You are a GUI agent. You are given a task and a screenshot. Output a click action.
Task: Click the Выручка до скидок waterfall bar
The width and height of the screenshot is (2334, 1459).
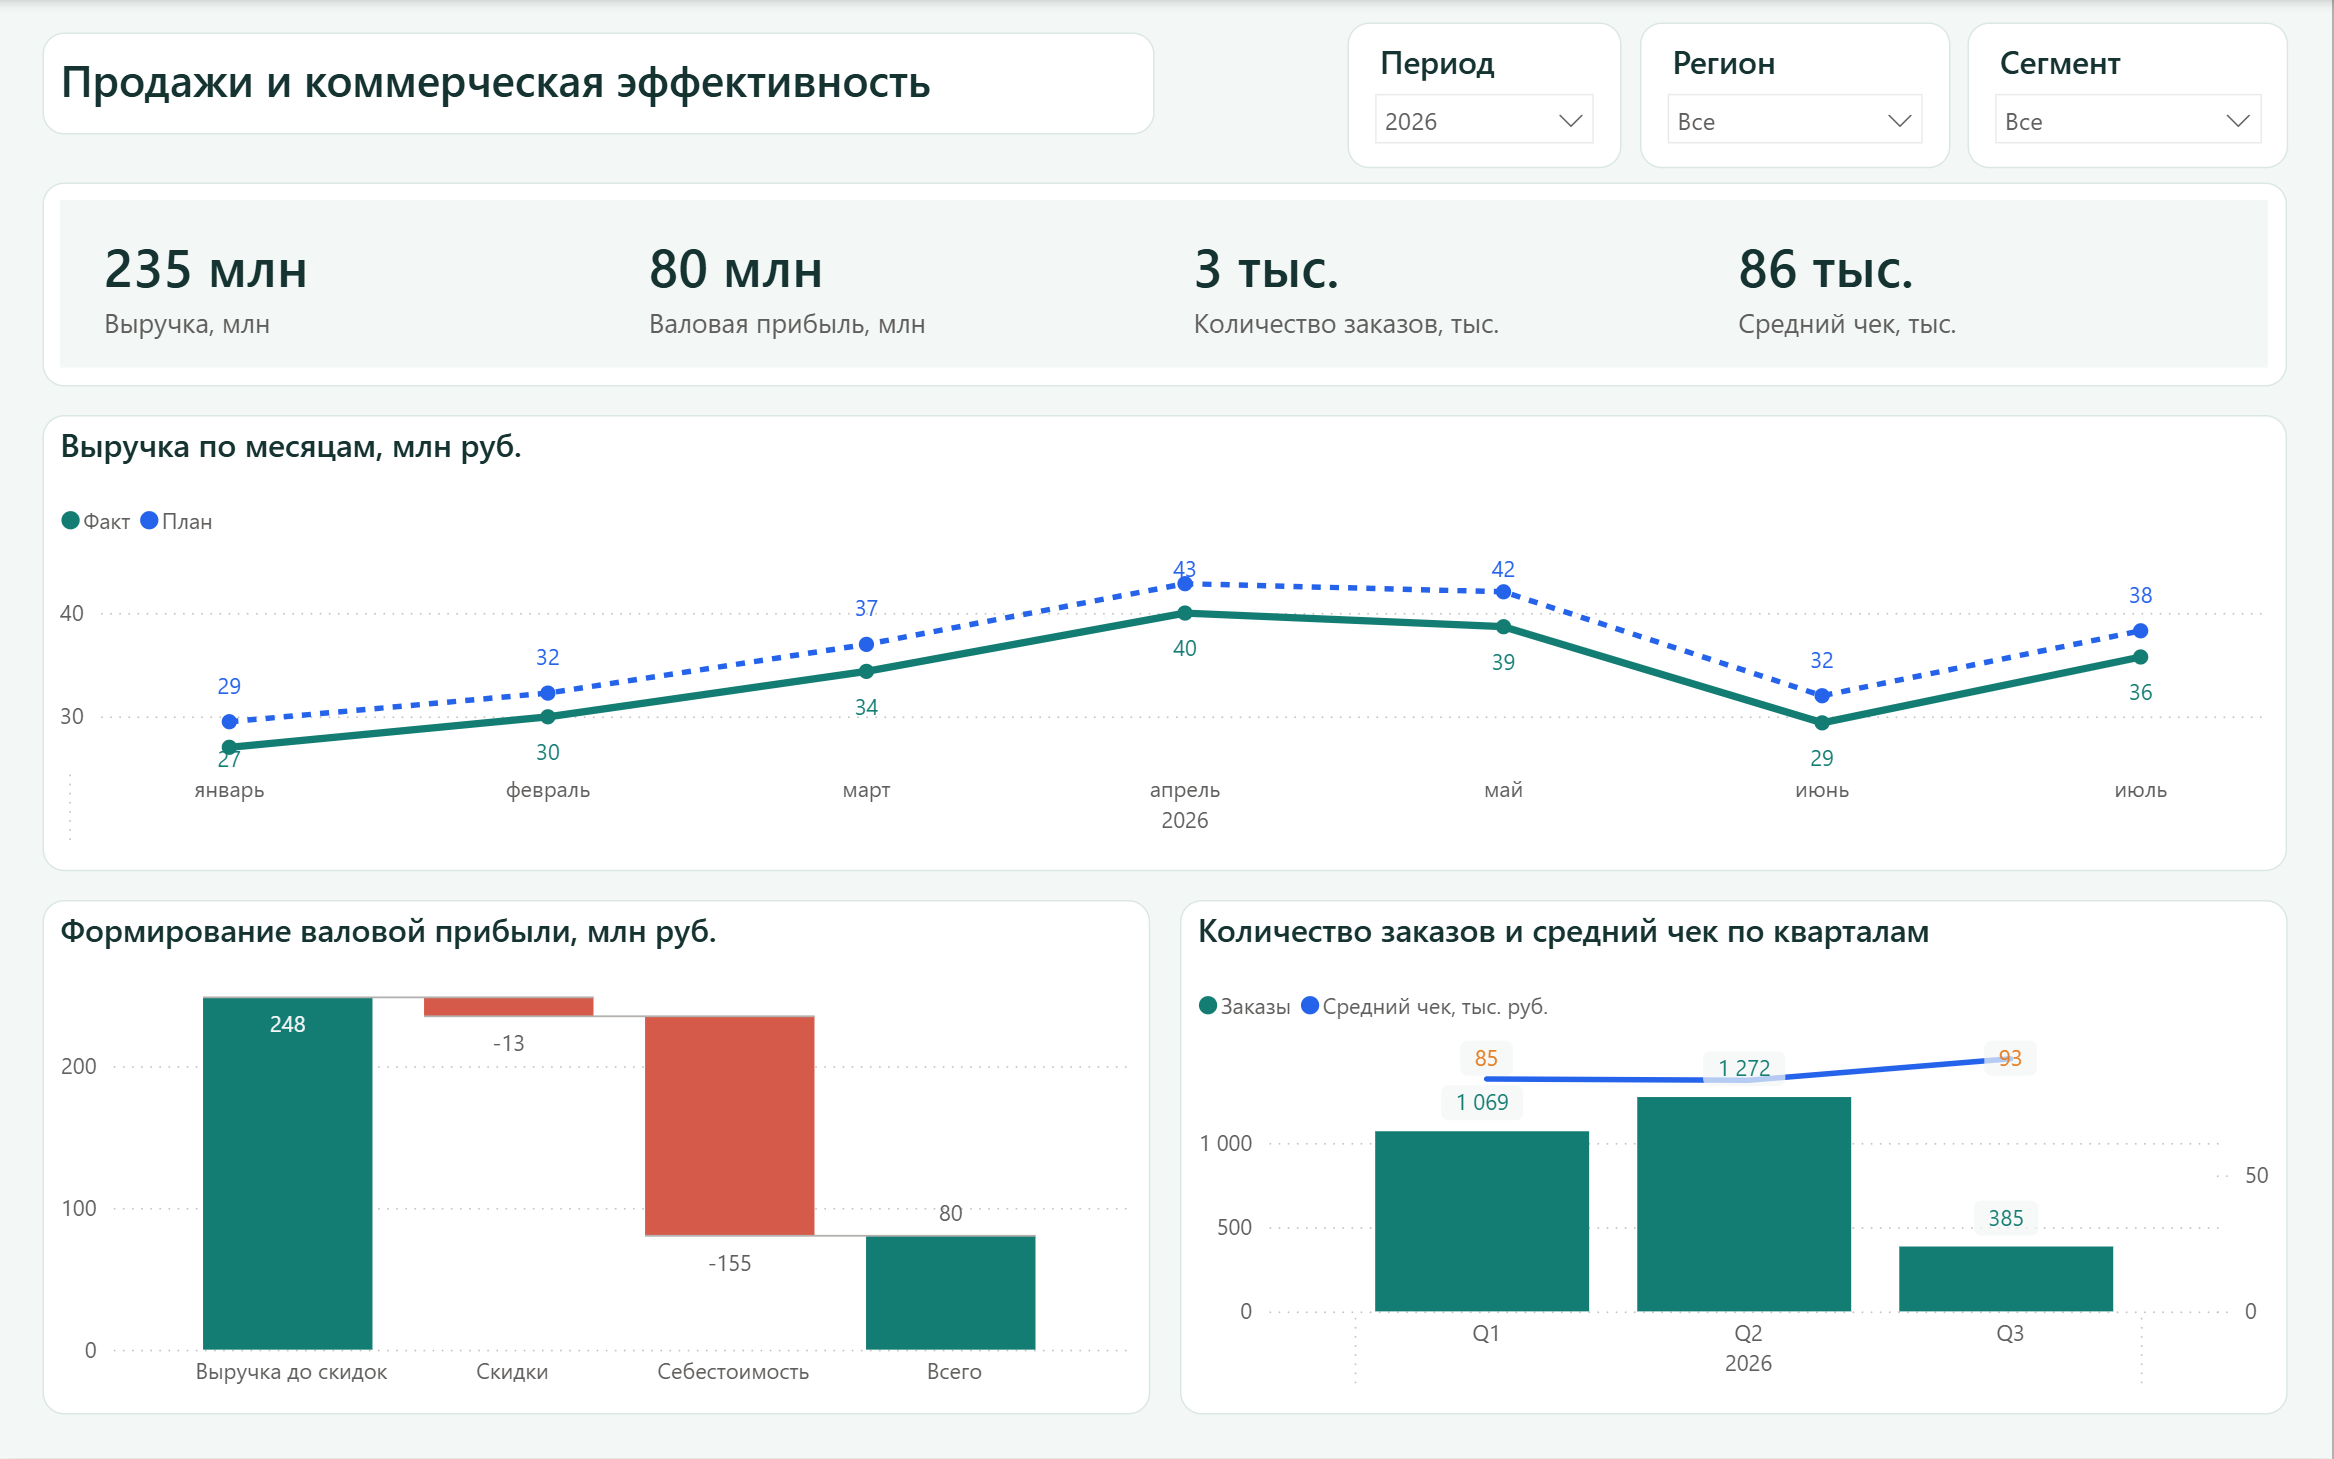[288, 1173]
